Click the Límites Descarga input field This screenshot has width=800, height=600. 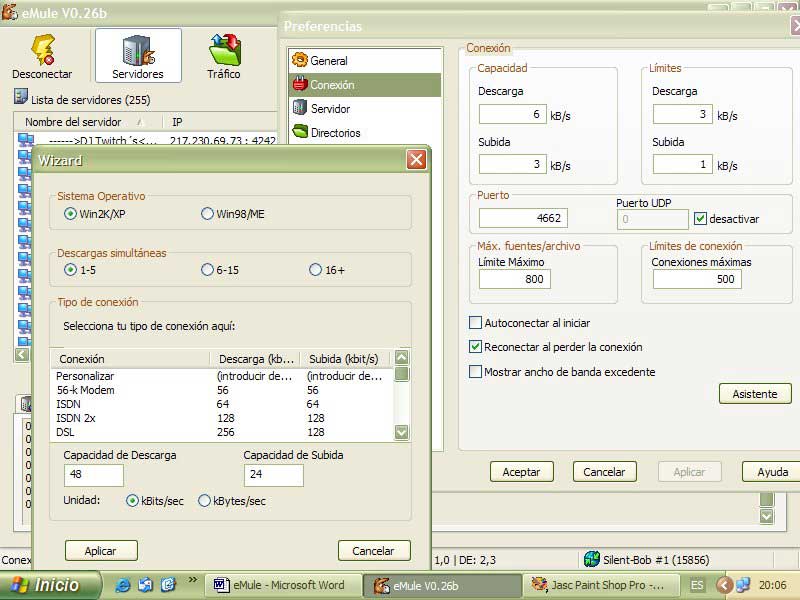[x=682, y=114]
